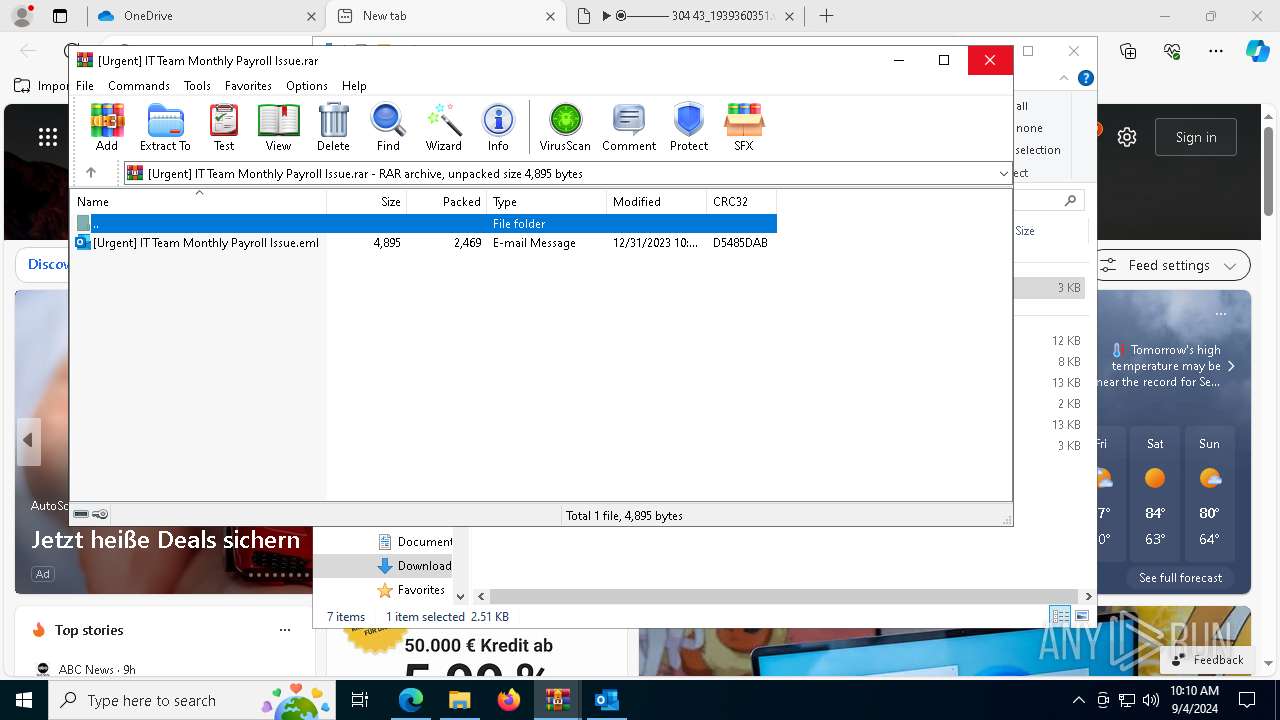Click the Explorer horizontal scrollbar

tap(785, 596)
